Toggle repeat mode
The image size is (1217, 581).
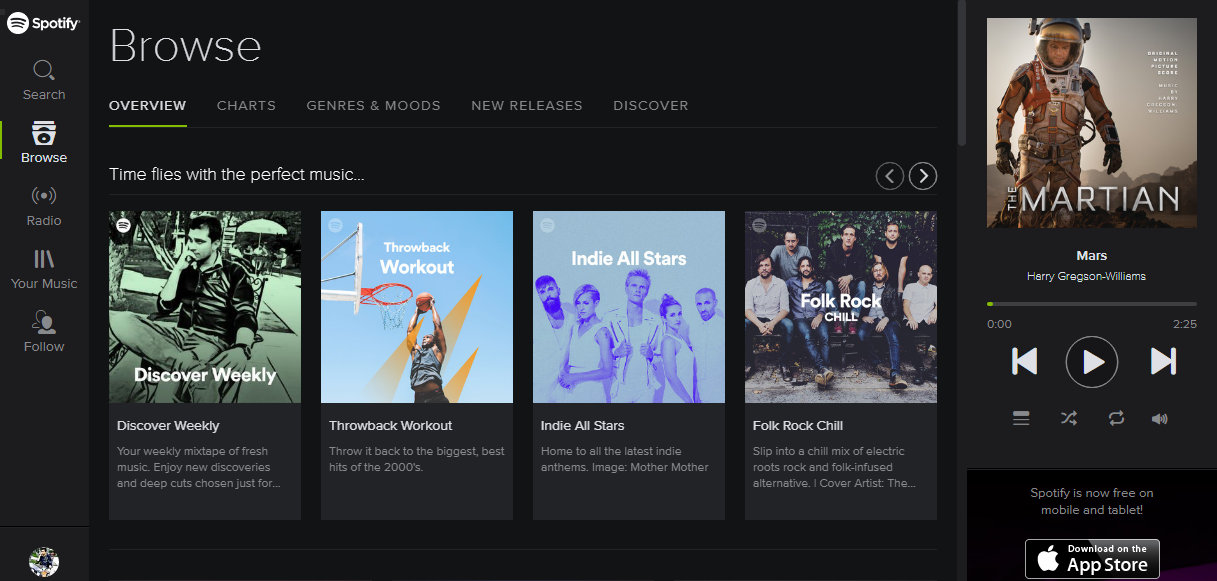(x=1116, y=419)
